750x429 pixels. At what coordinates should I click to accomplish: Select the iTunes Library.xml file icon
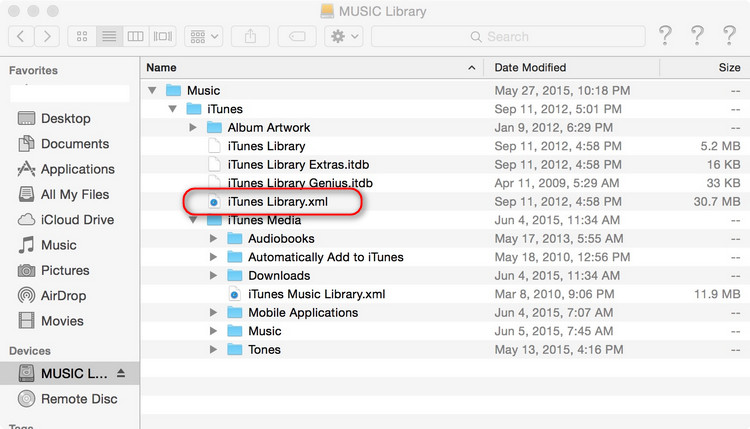click(214, 202)
